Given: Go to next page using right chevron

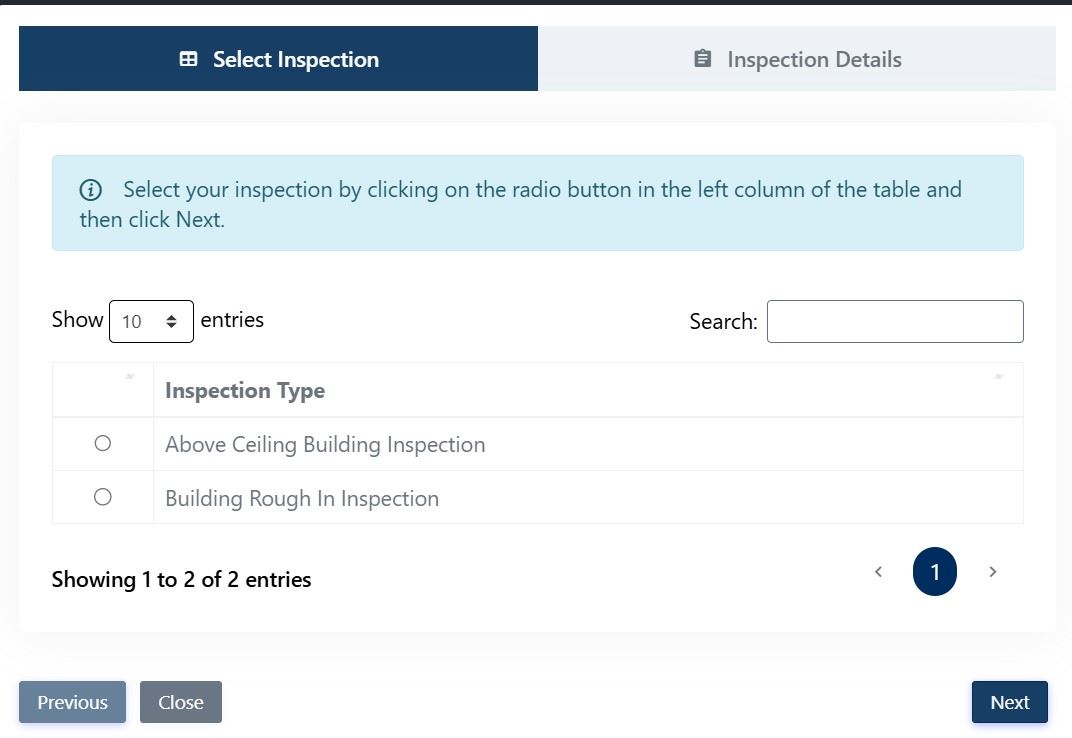Looking at the screenshot, I should 992,572.
